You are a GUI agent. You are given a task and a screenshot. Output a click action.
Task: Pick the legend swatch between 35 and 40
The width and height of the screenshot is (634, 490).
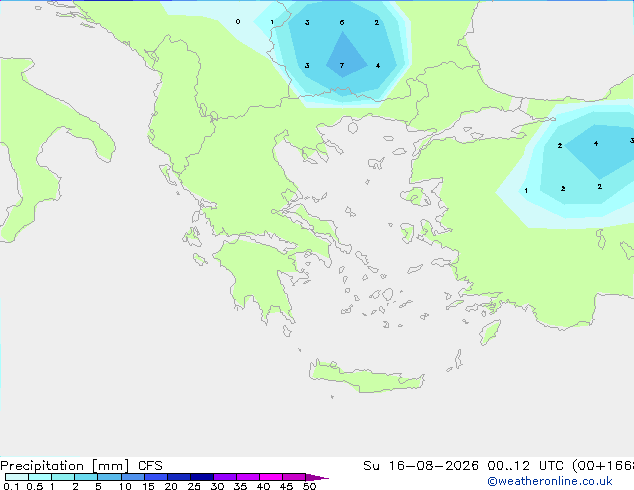[x=248, y=477]
